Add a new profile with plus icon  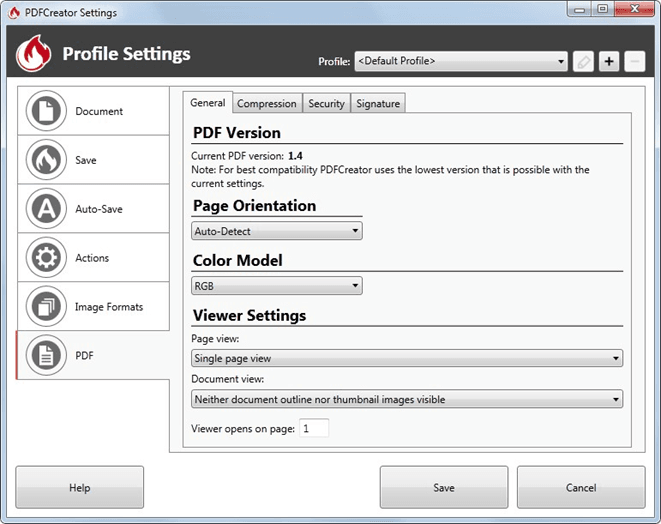(609, 62)
